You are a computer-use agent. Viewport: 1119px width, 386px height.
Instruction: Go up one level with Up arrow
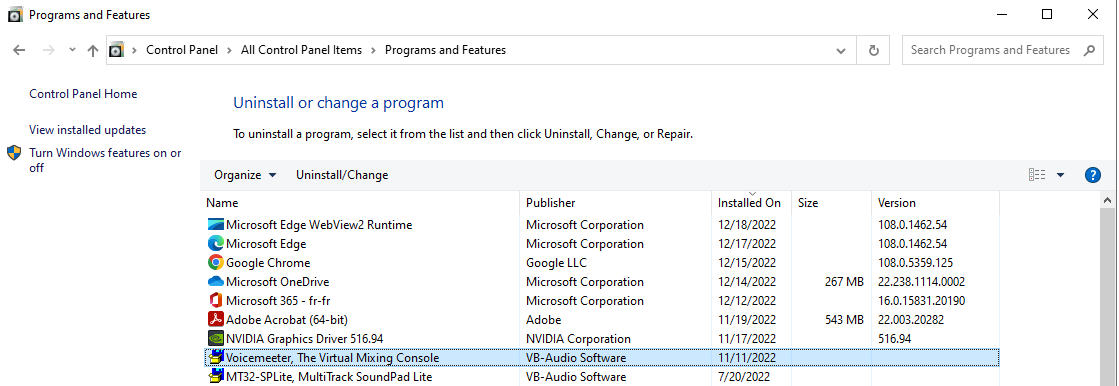[x=92, y=50]
